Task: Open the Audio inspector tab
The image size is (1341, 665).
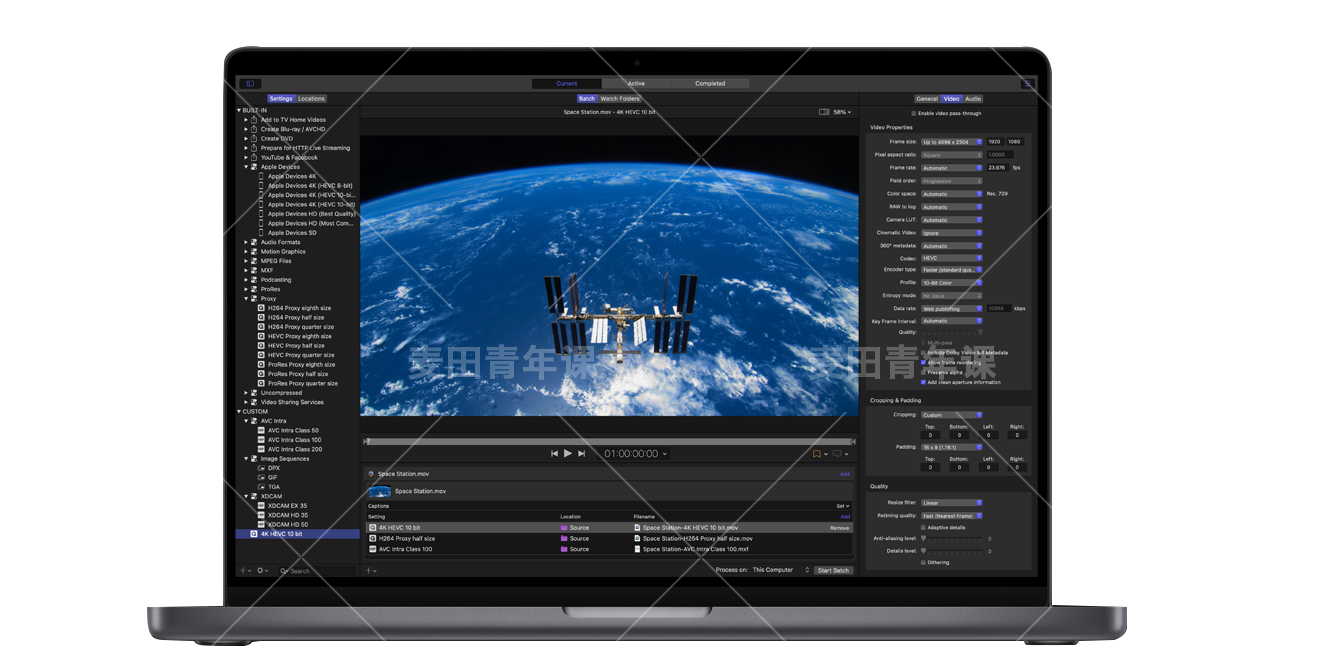Action: point(973,99)
